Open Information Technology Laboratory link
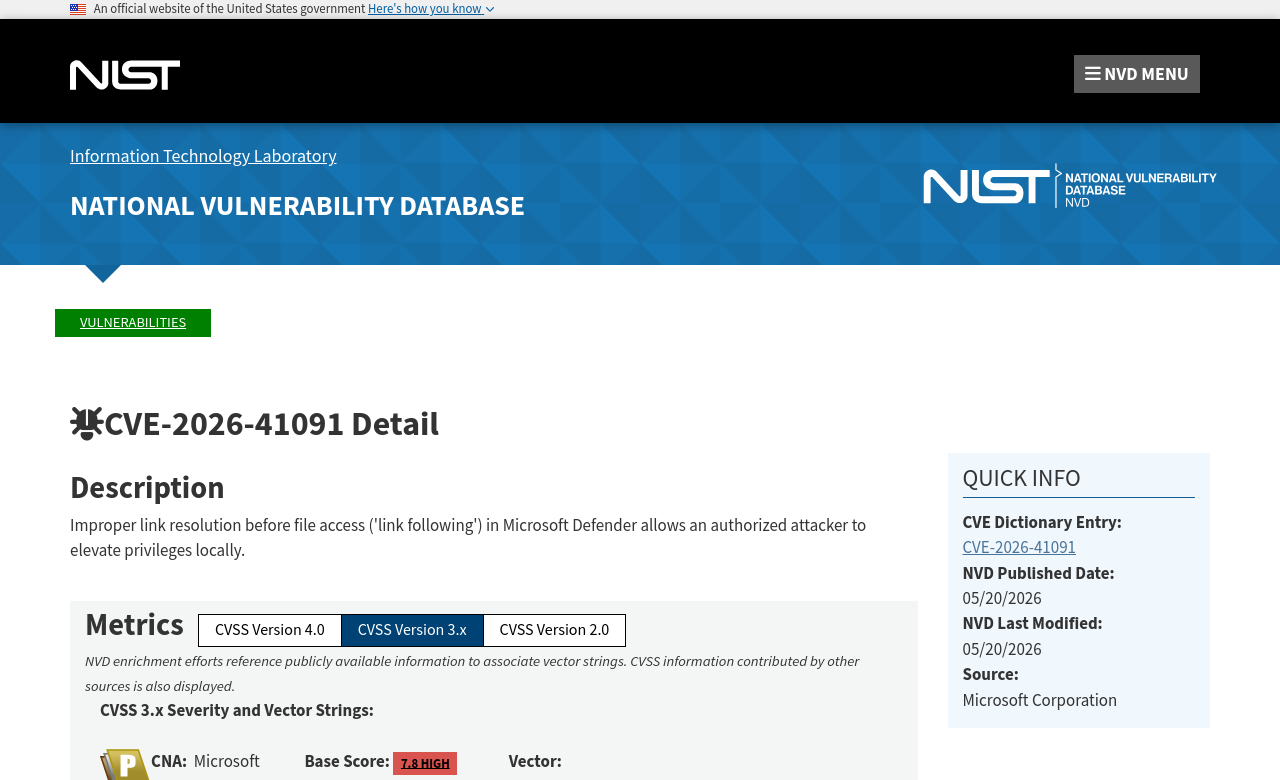This screenshot has height=780, width=1280. point(203,156)
